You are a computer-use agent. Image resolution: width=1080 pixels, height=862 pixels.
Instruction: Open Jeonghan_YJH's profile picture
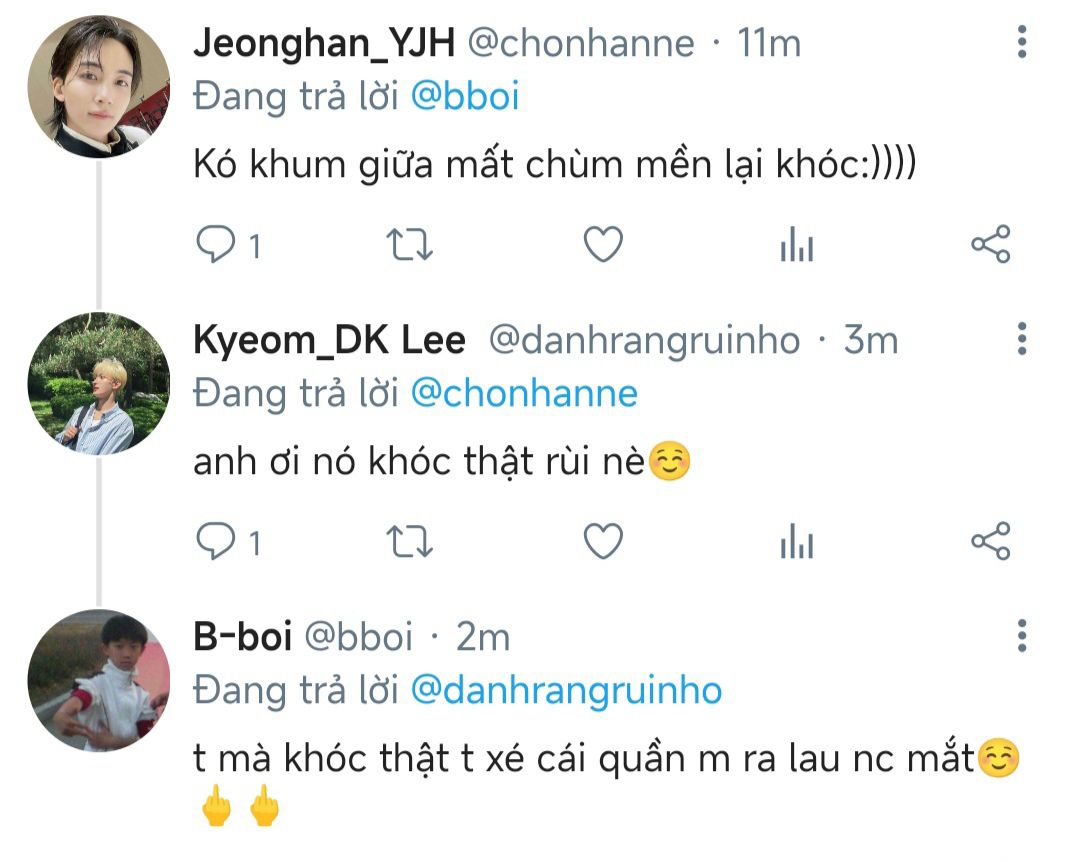(98, 87)
